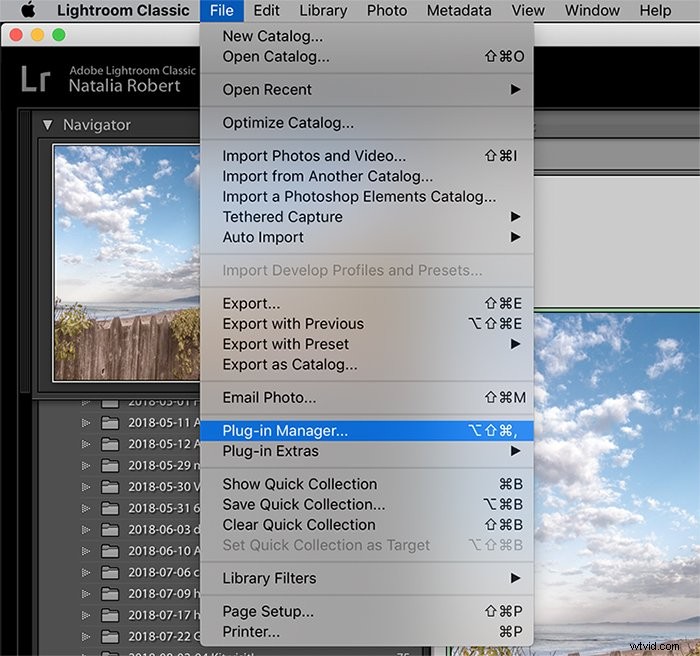Open the Apple menu
The image size is (700, 656).
[29, 10]
